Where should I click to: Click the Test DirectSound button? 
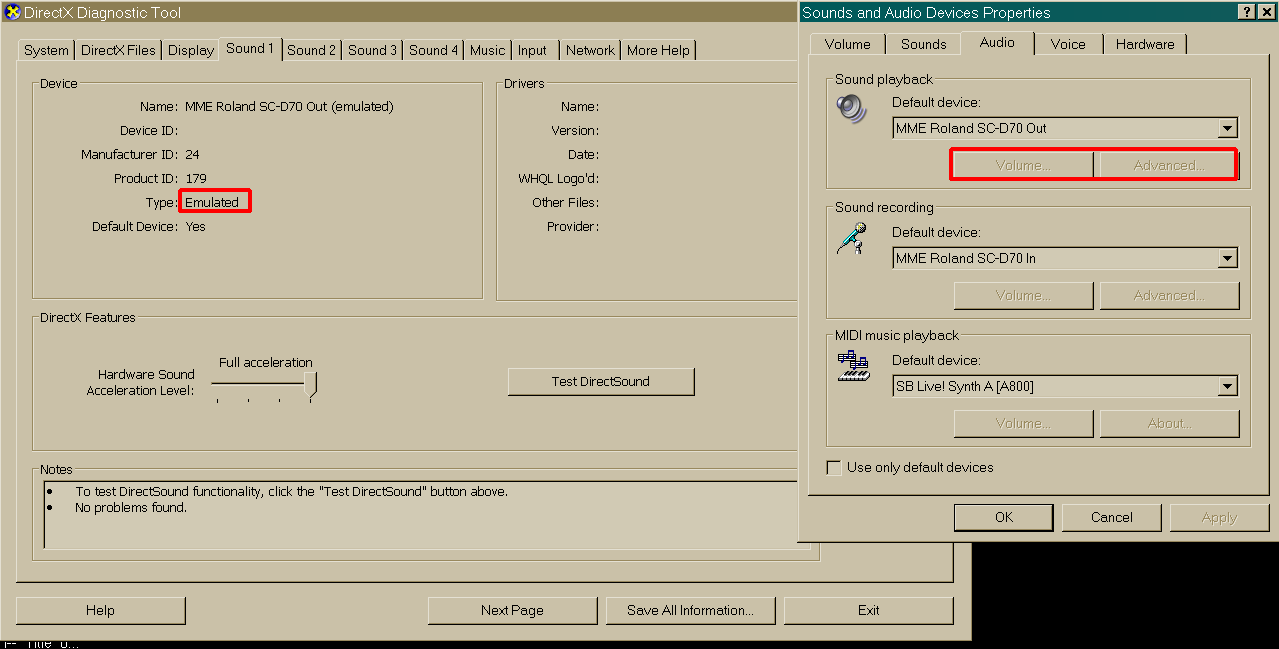(x=601, y=381)
